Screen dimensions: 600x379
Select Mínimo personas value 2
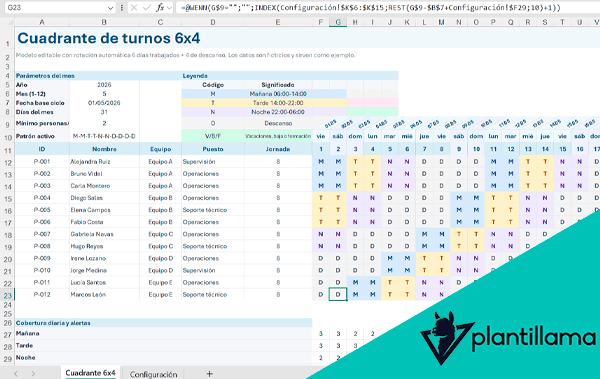tap(104, 123)
